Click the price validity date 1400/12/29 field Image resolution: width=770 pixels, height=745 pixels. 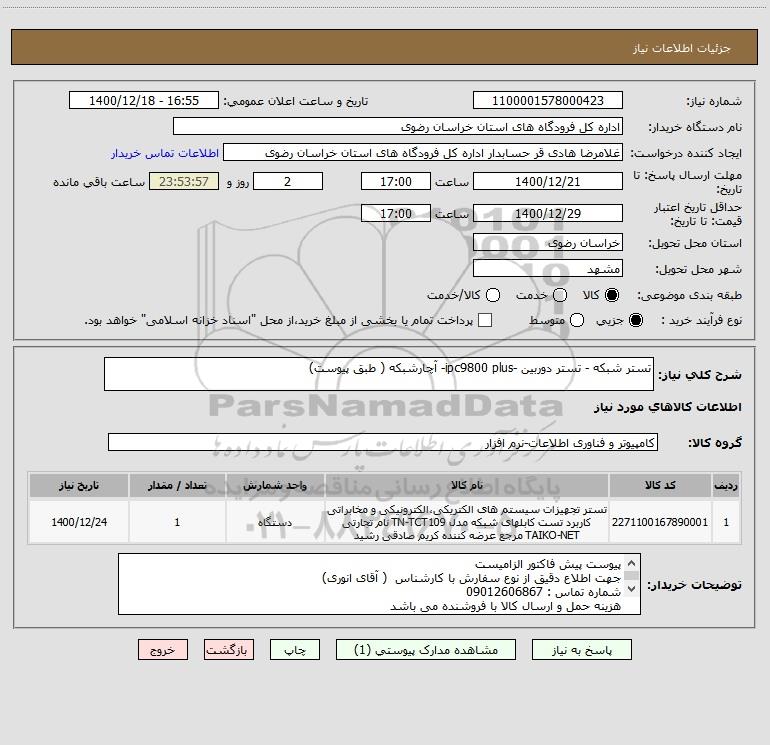(x=548, y=213)
